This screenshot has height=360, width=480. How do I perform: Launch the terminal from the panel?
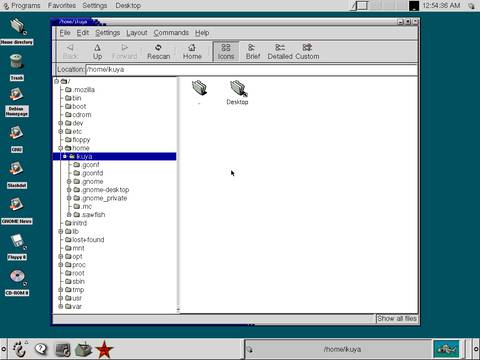[x=63, y=349]
